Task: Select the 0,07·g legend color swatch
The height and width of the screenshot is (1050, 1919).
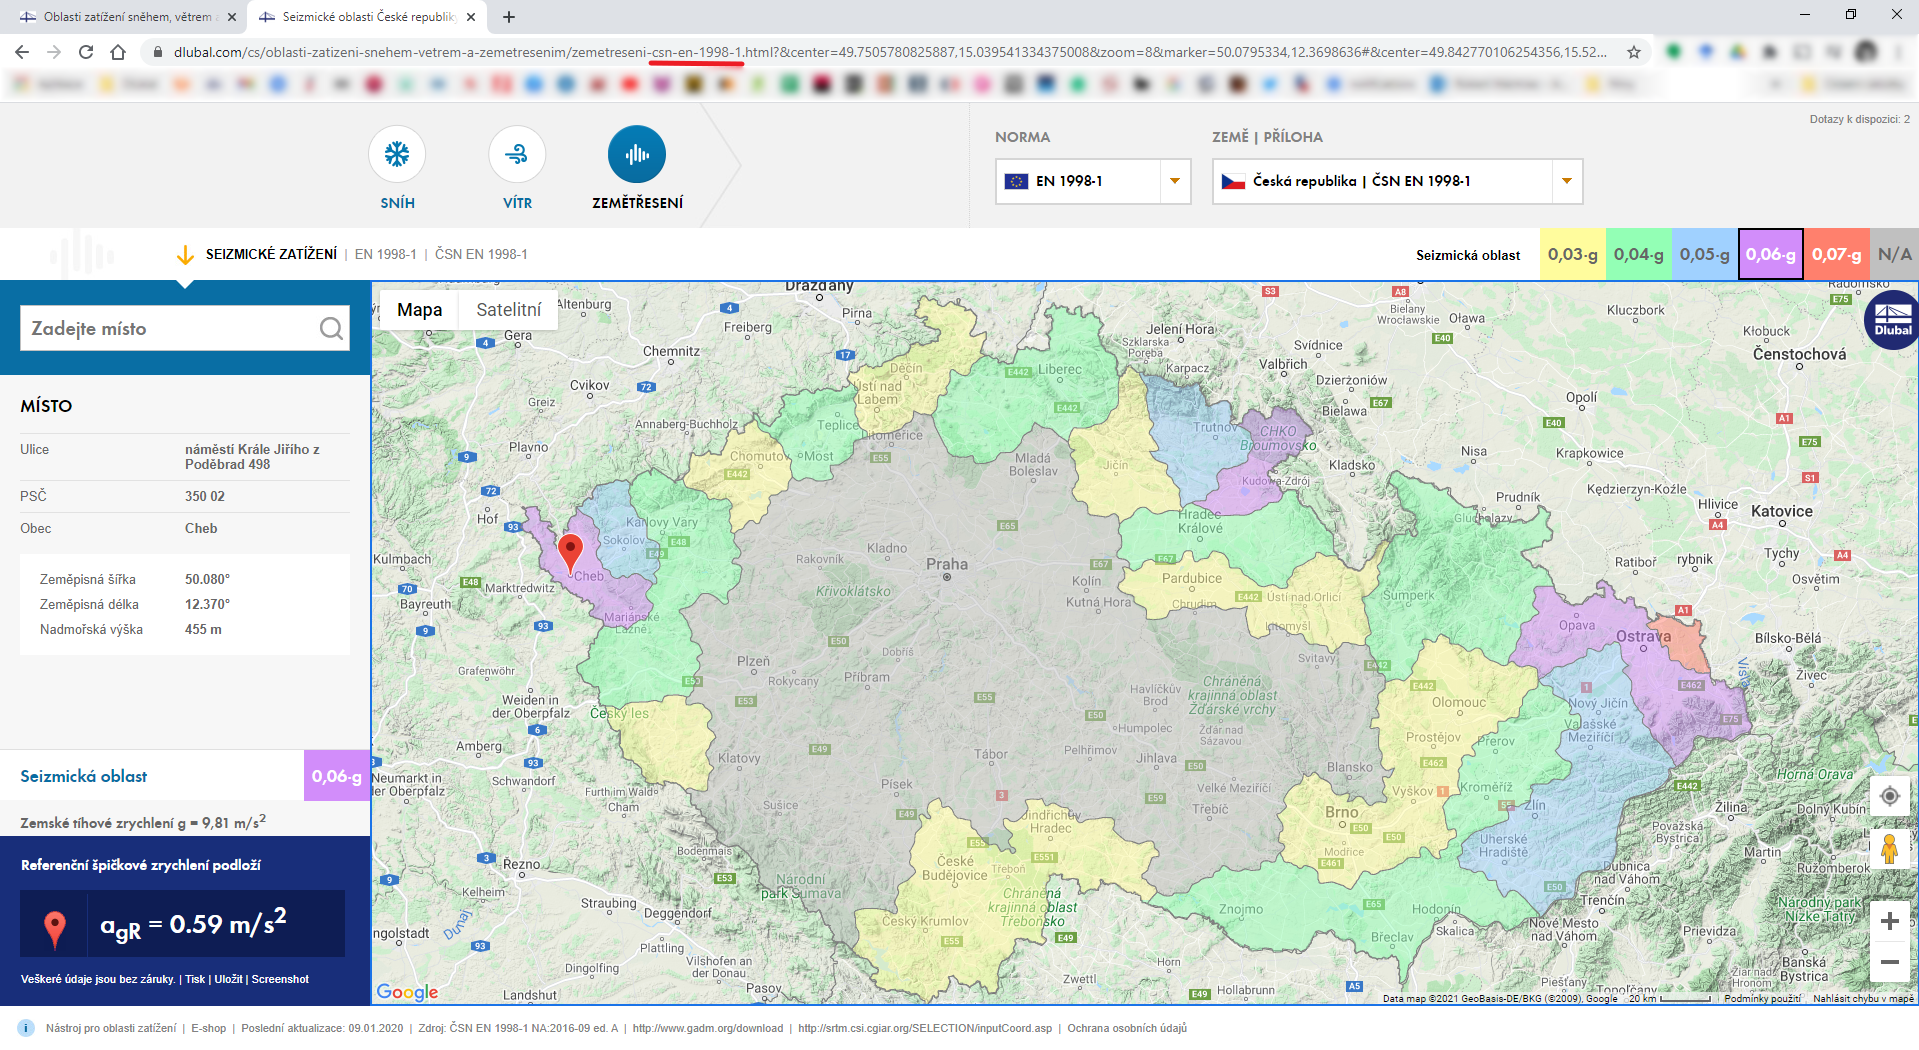Action: coord(1836,254)
